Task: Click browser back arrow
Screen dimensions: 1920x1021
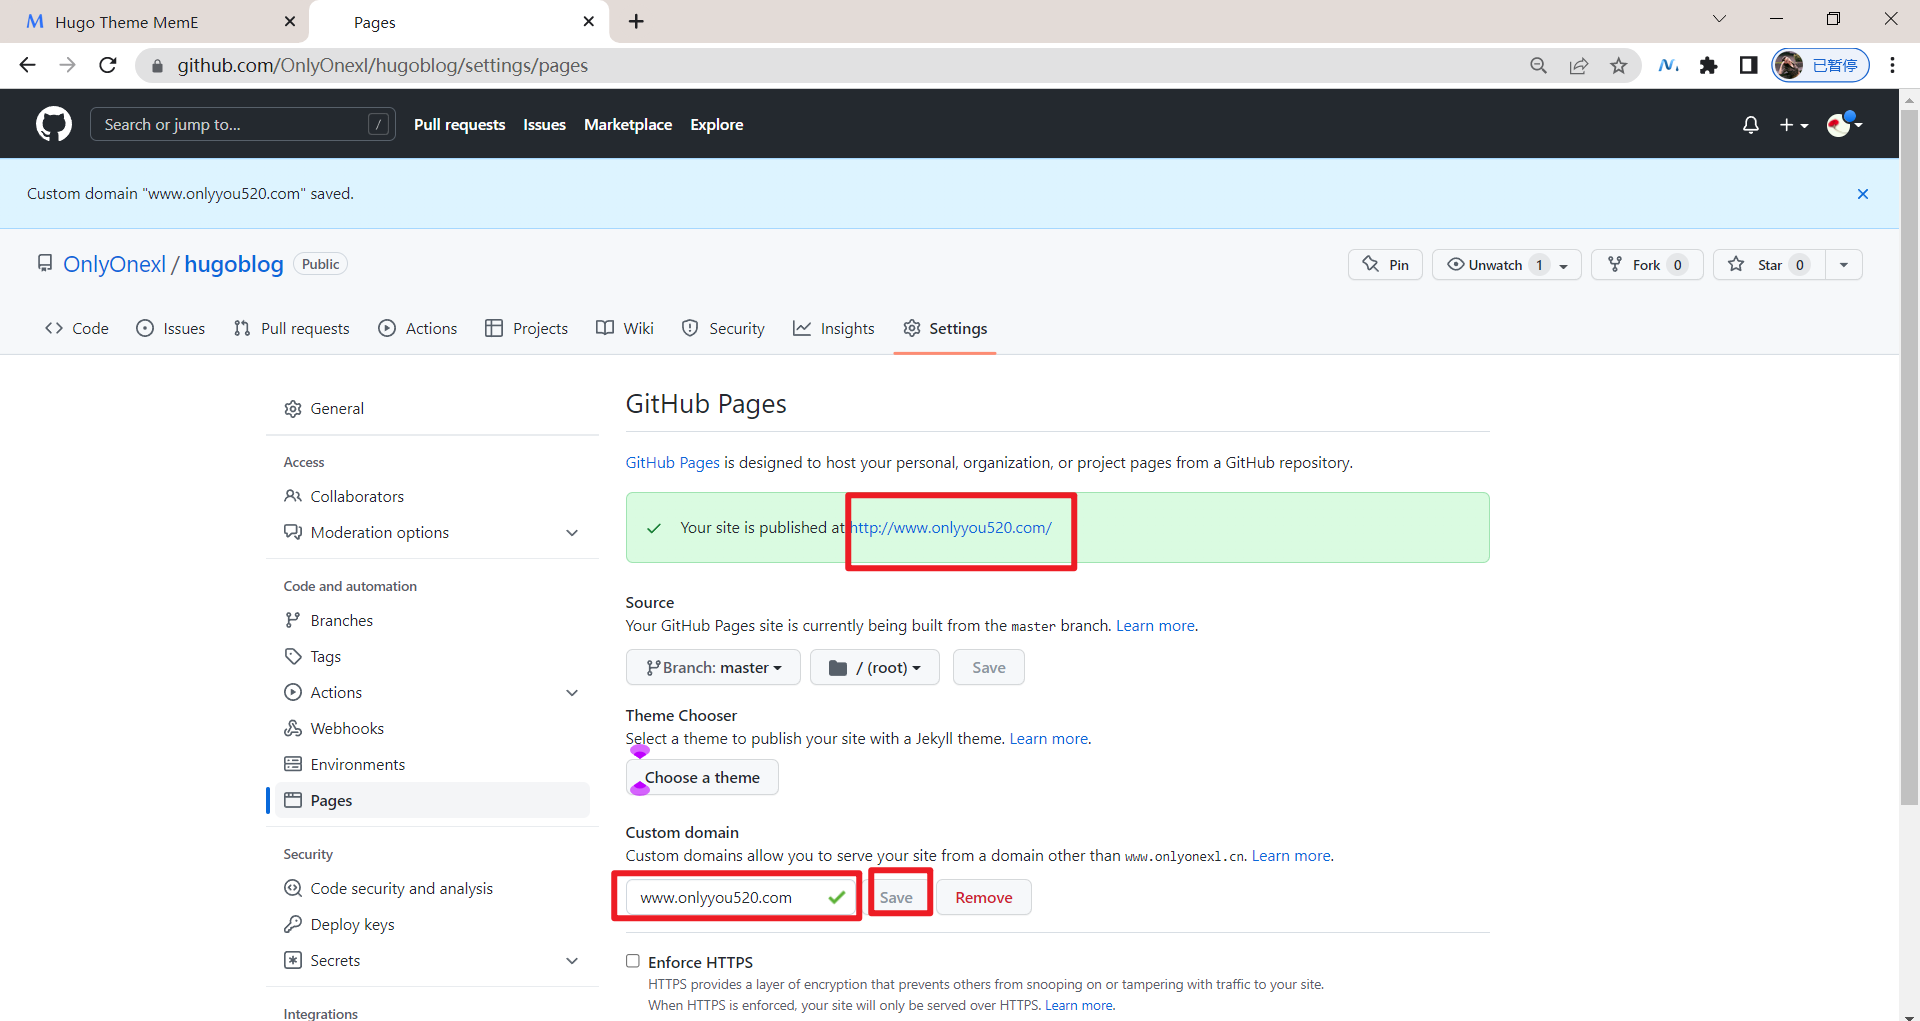Action: coord(28,65)
